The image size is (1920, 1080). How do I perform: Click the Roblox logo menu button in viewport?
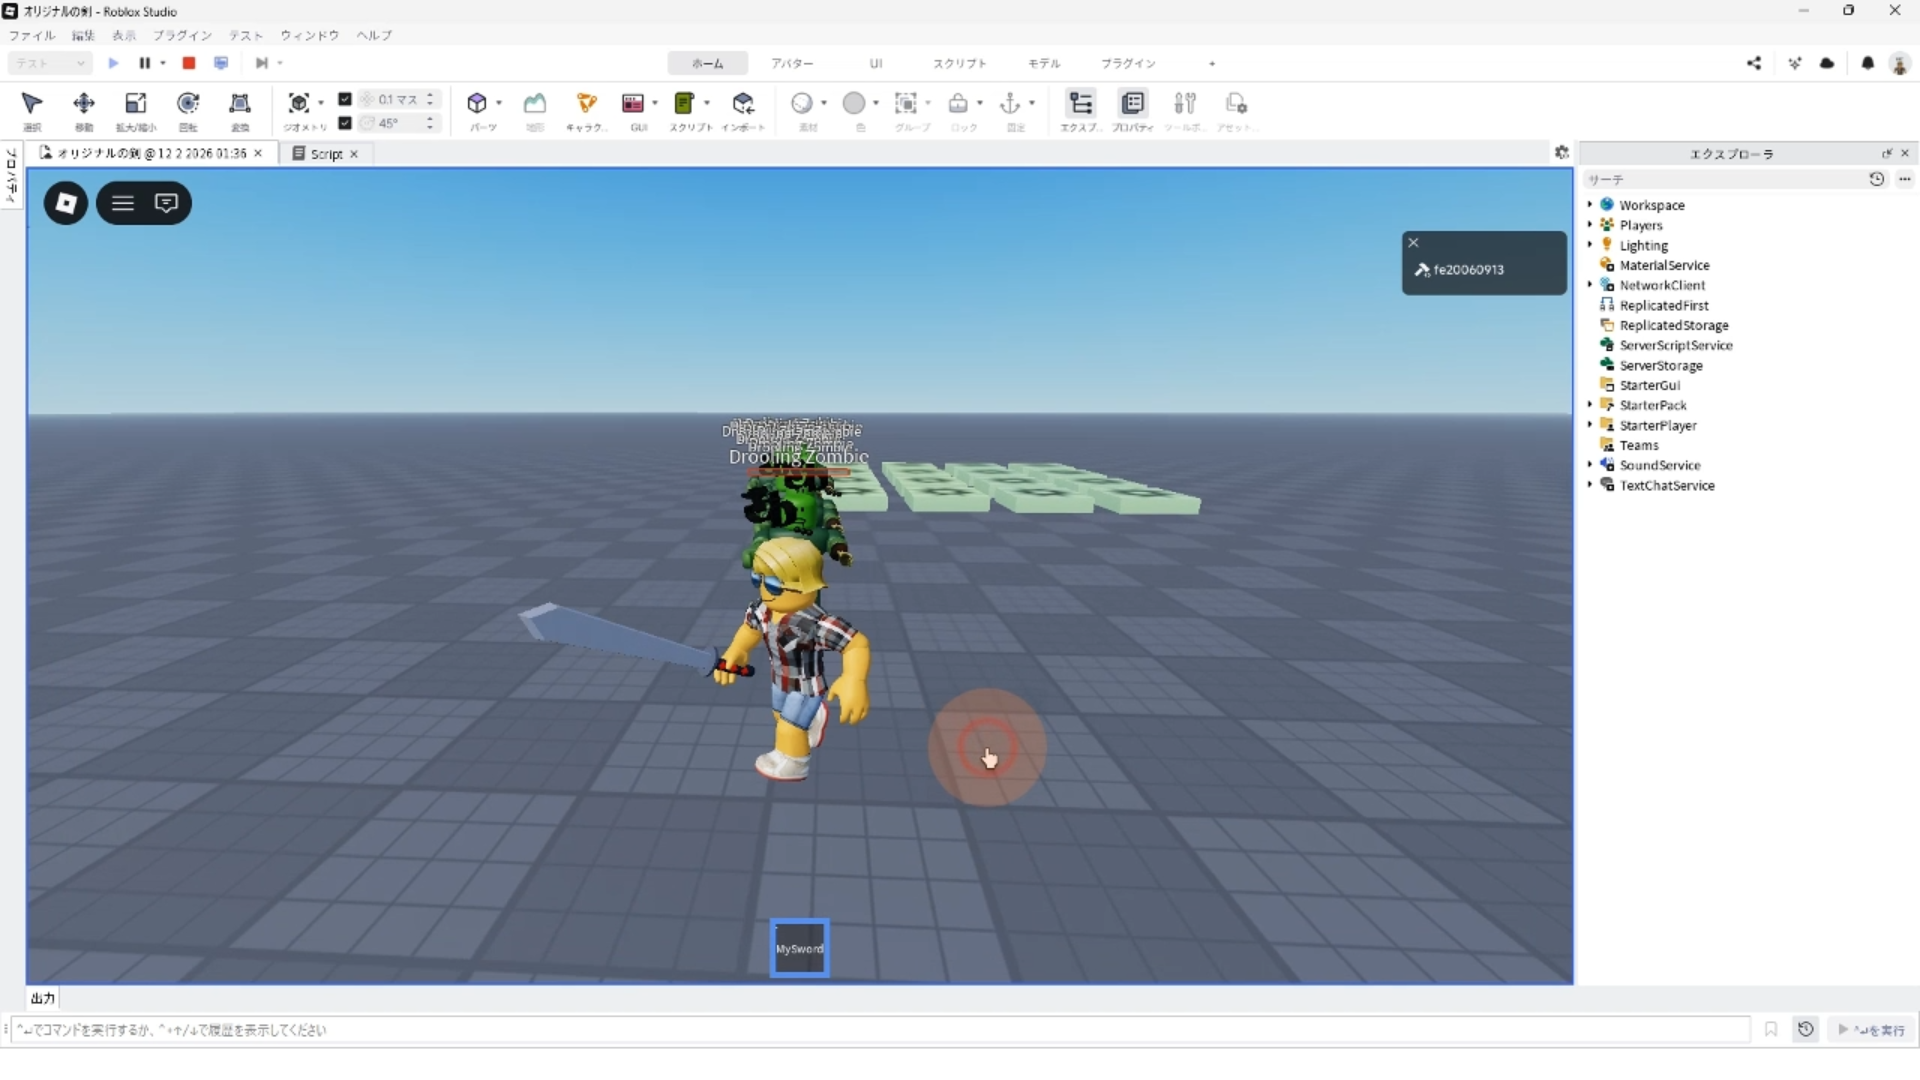pyautogui.click(x=66, y=203)
